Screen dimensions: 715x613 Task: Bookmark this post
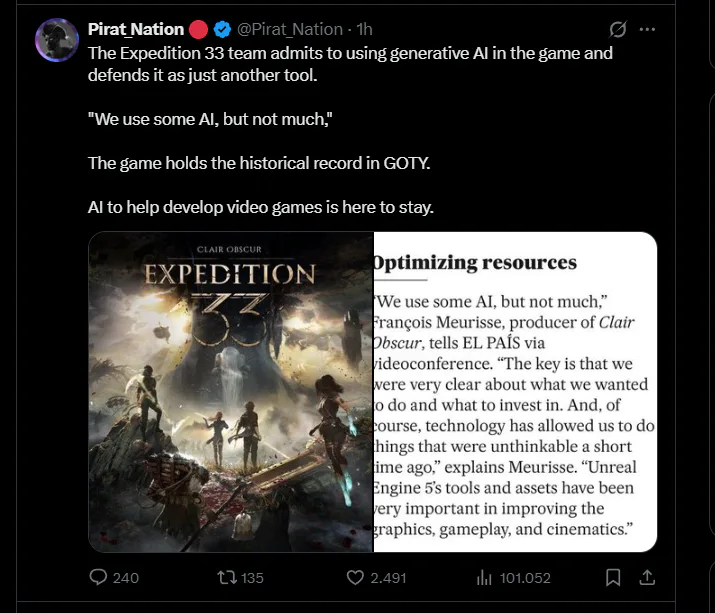(x=613, y=577)
